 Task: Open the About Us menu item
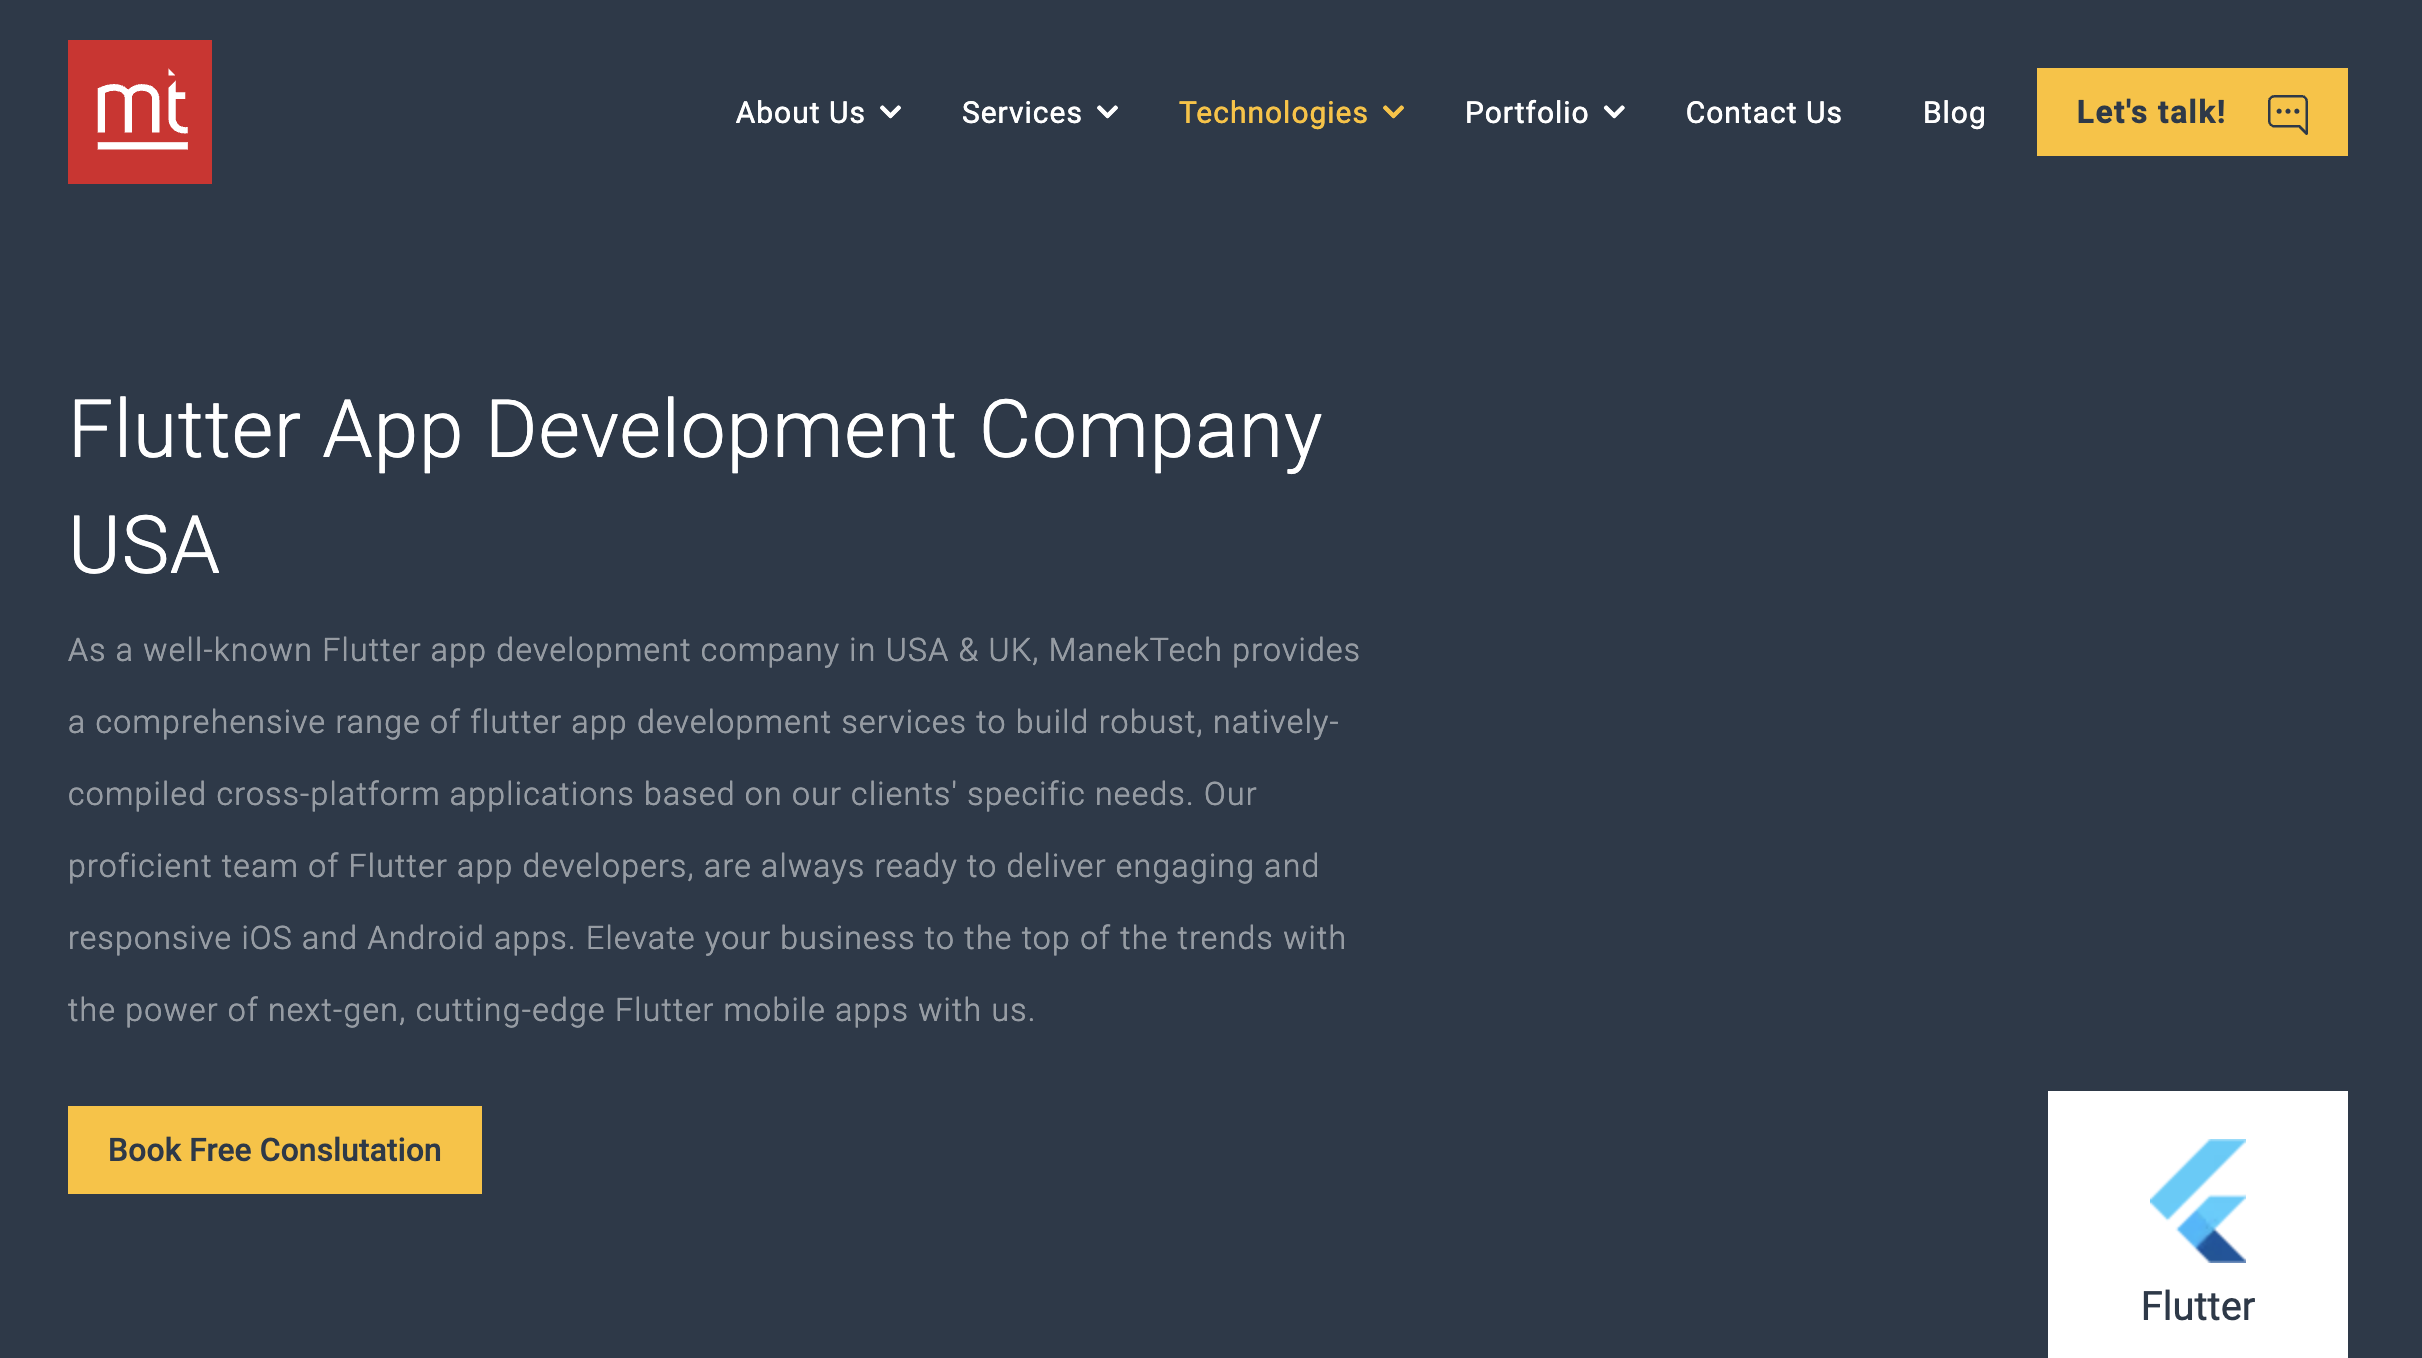coord(800,112)
